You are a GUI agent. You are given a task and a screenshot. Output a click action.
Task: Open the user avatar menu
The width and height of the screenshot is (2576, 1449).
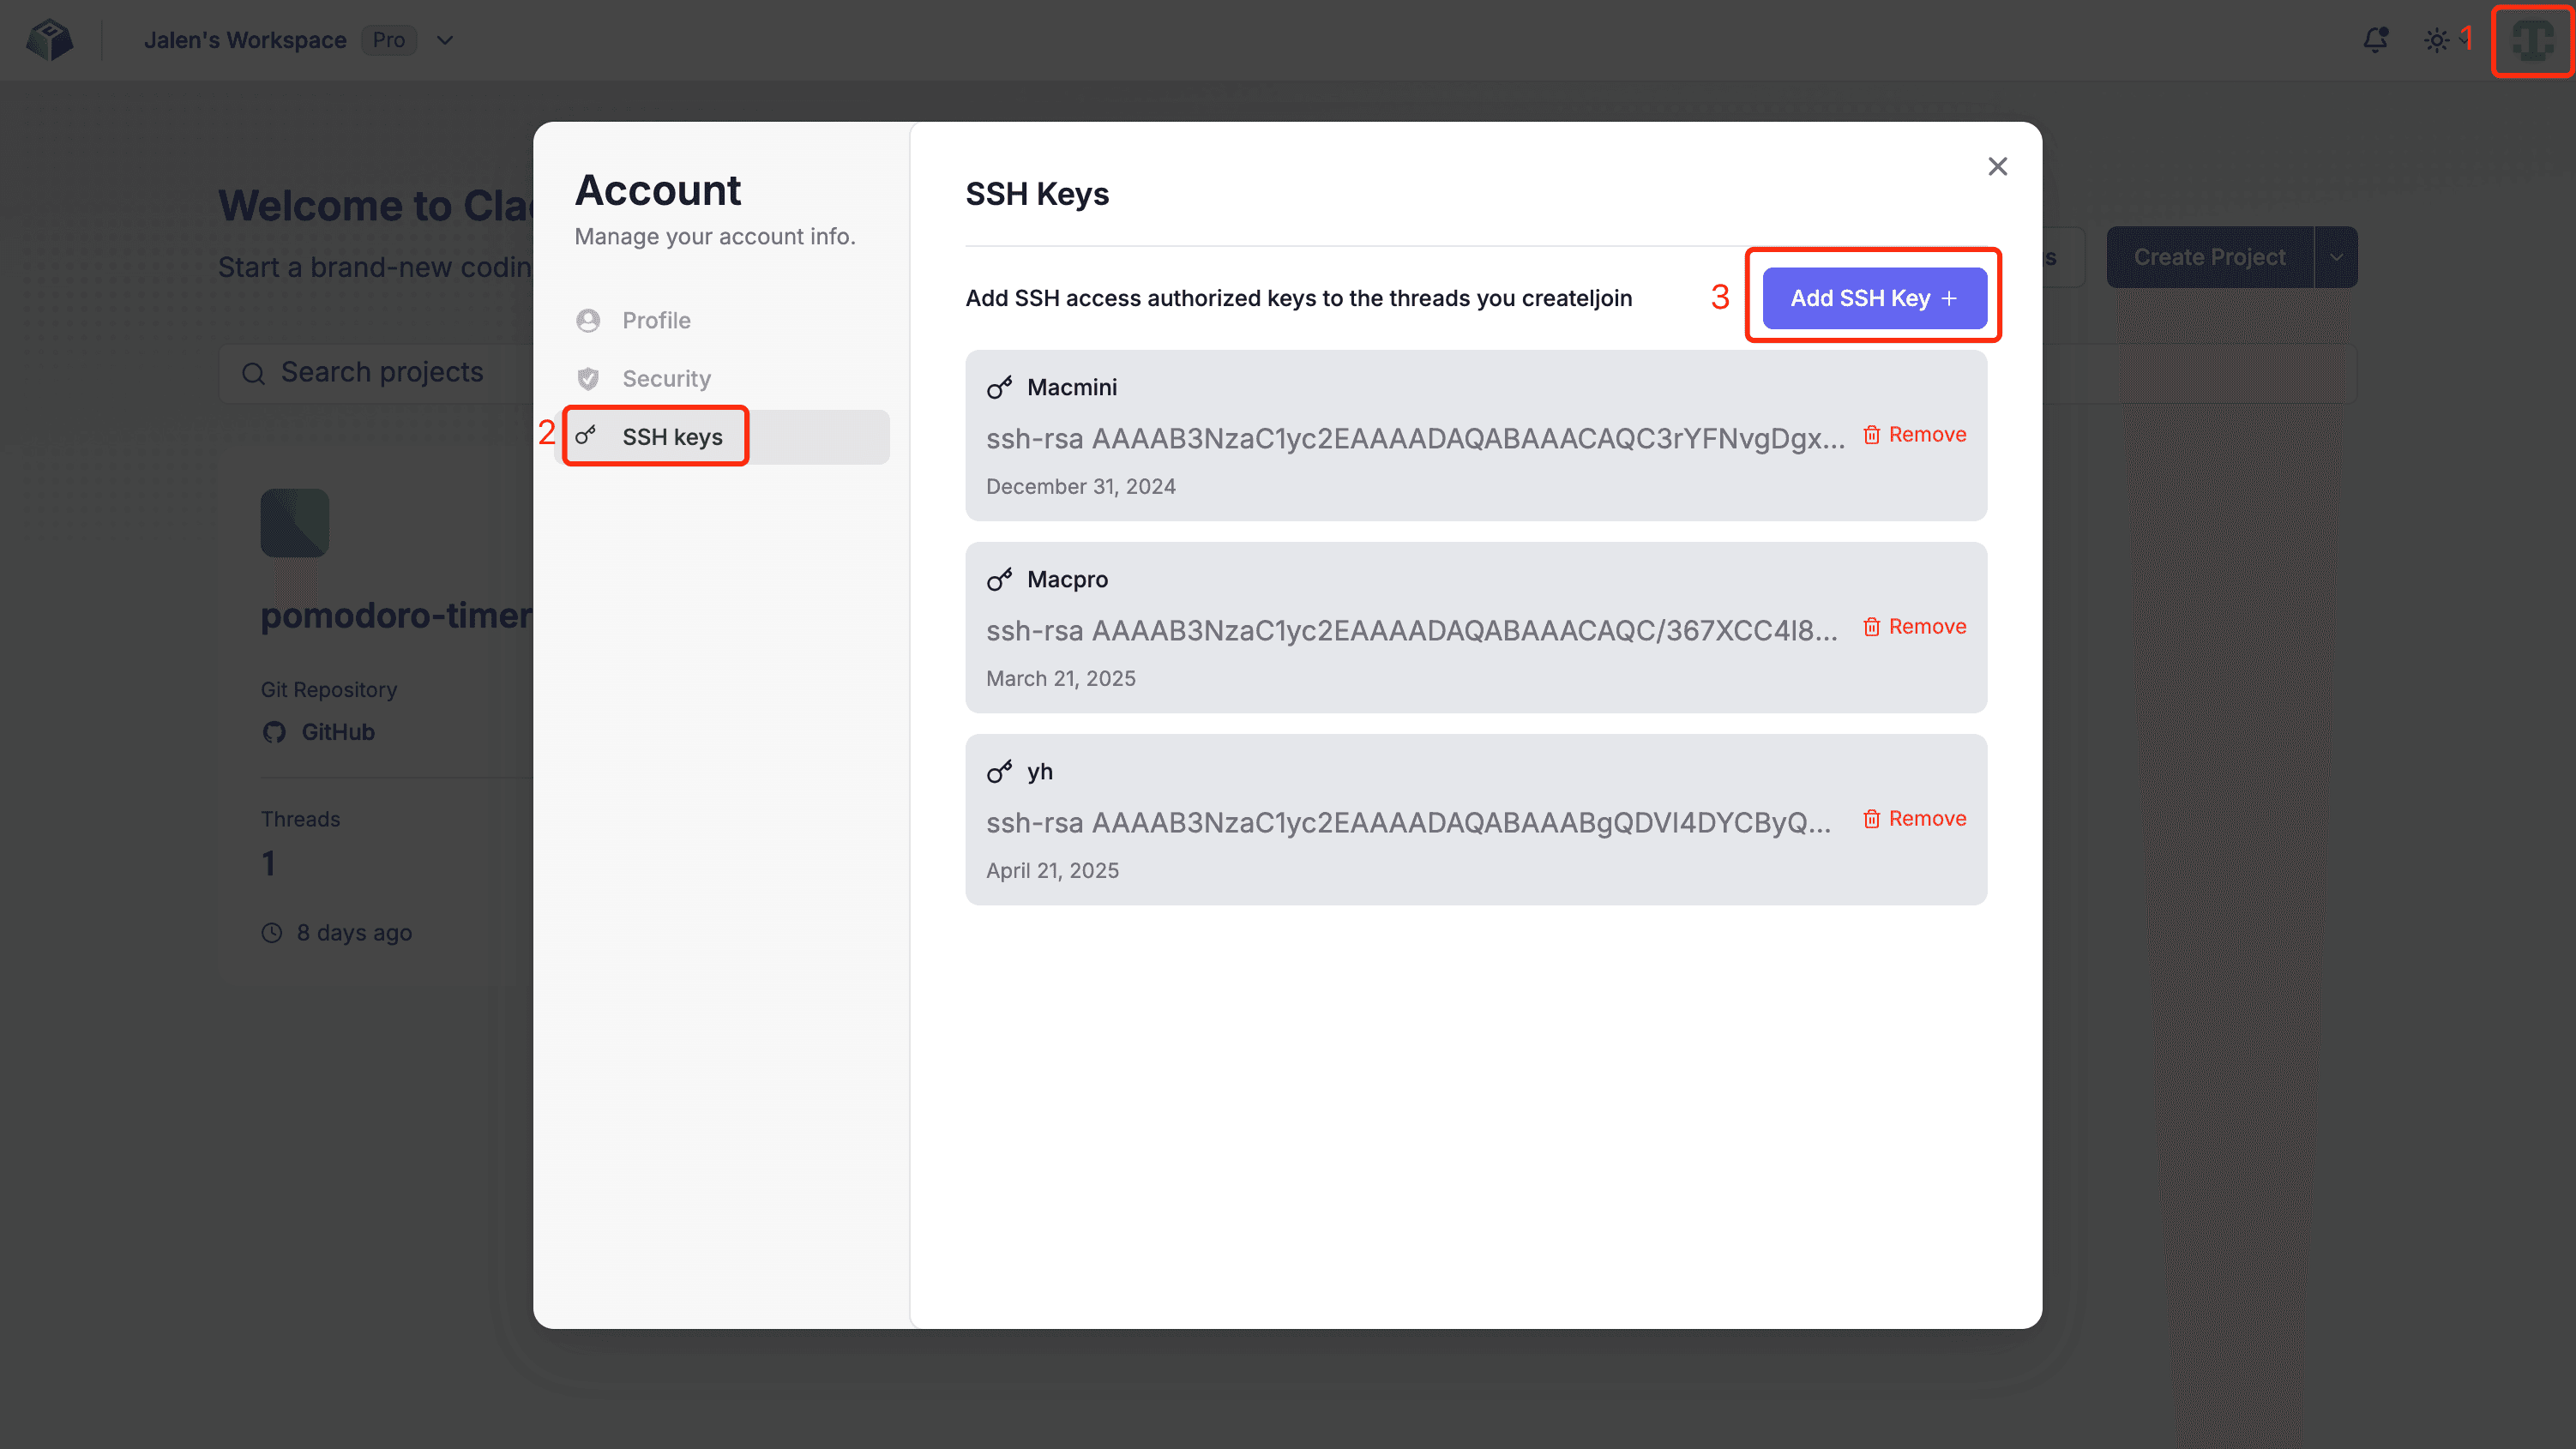pos(2533,40)
